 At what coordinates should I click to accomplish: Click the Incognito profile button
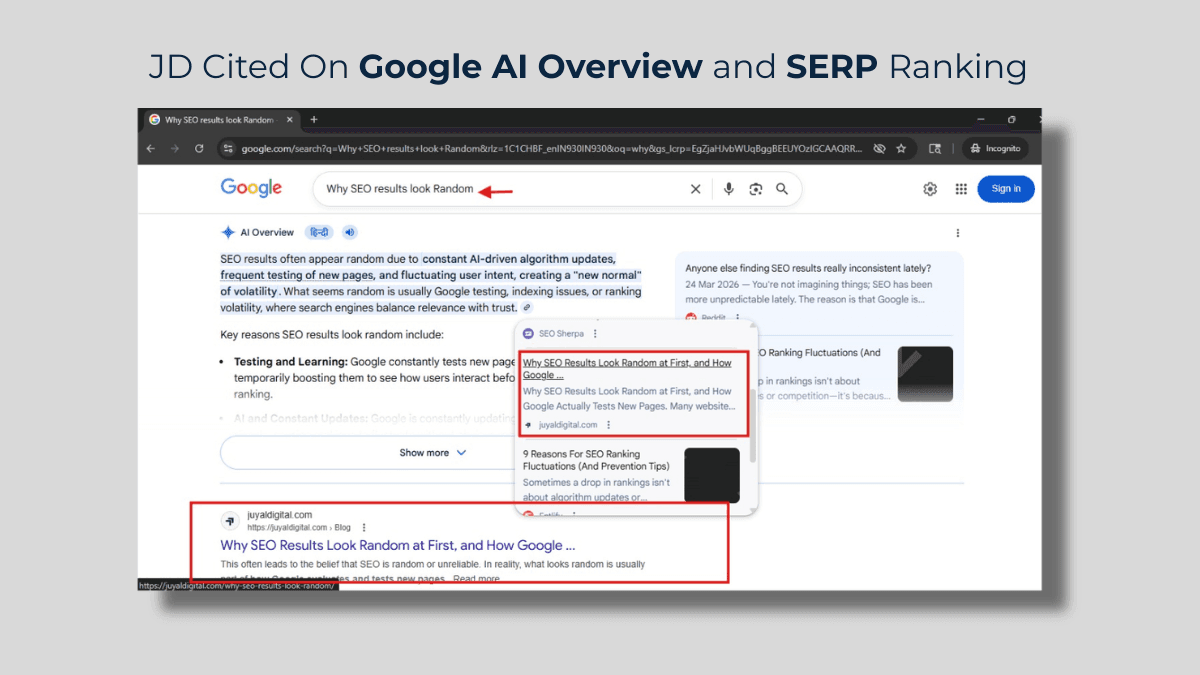pyautogui.click(x=995, y=148)
